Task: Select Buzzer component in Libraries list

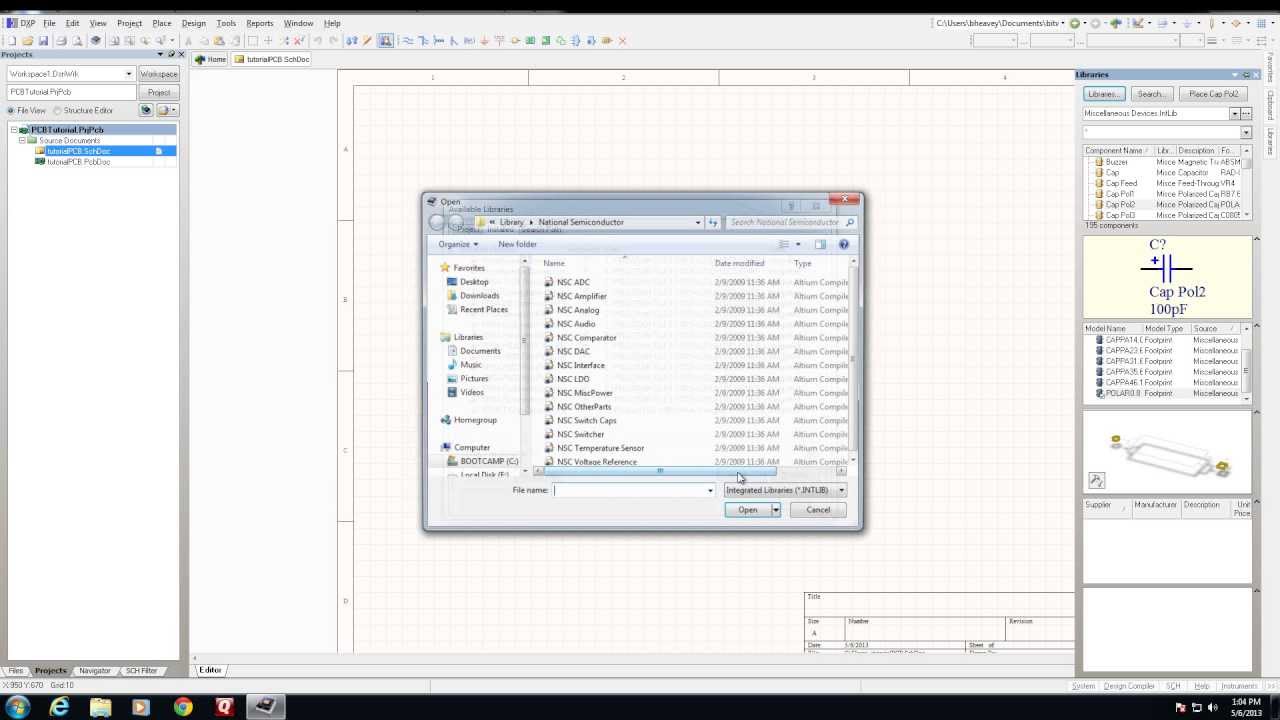Action: (x=1116, y=162)
